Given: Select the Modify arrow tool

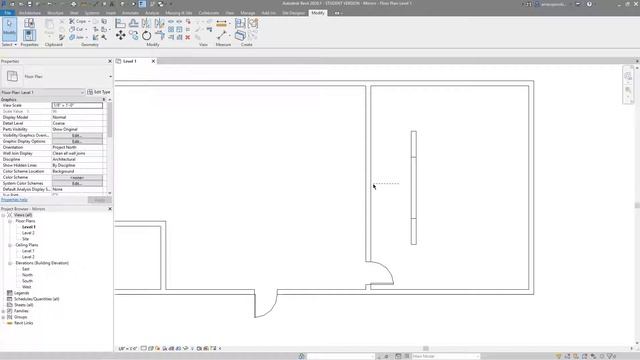Looking at the screenshot, I should (9, 29).
